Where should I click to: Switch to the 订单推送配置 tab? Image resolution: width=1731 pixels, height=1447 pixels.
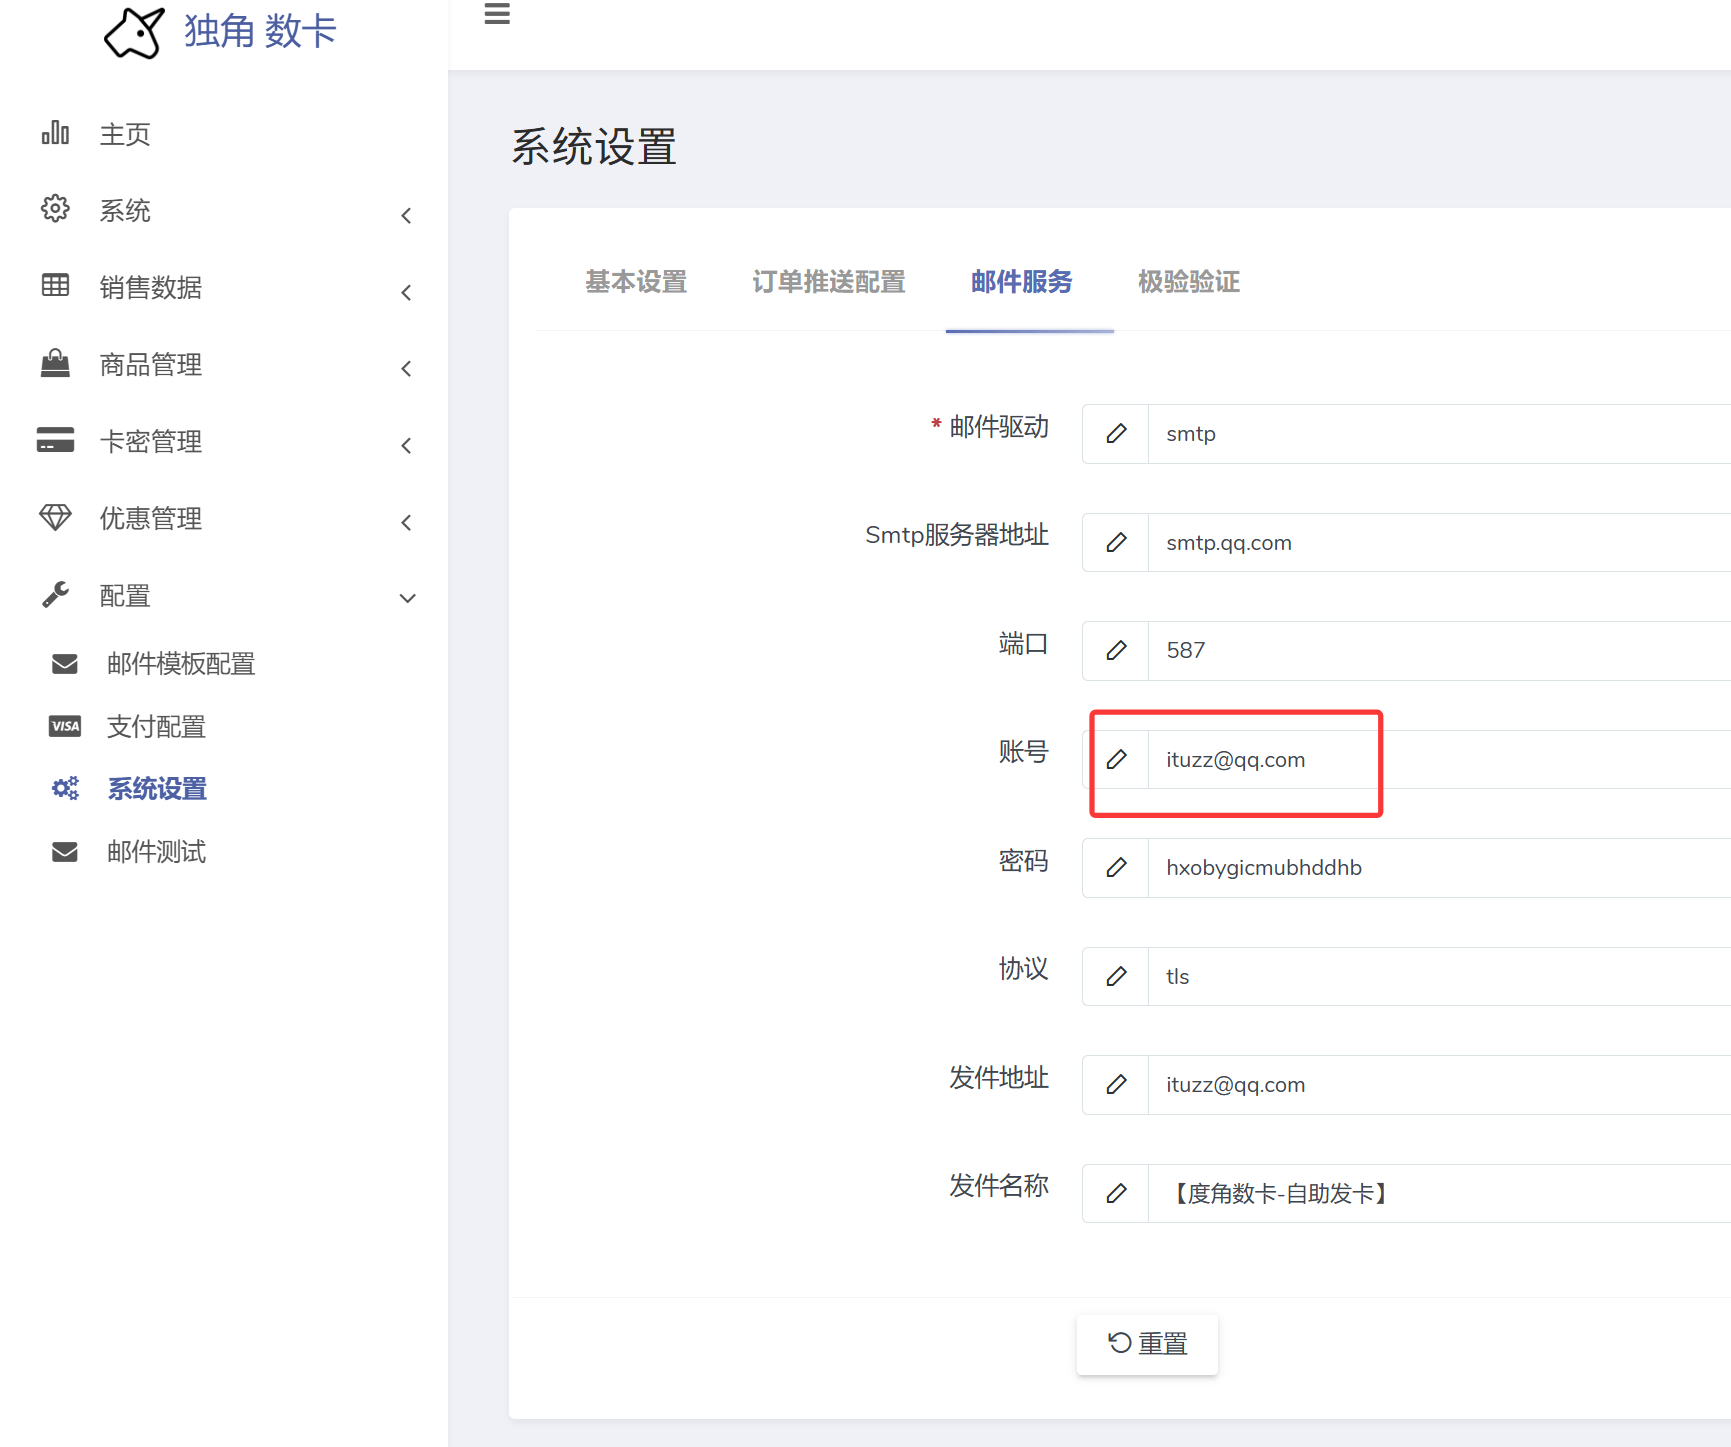pyautogui.click(x=829, y=282)
